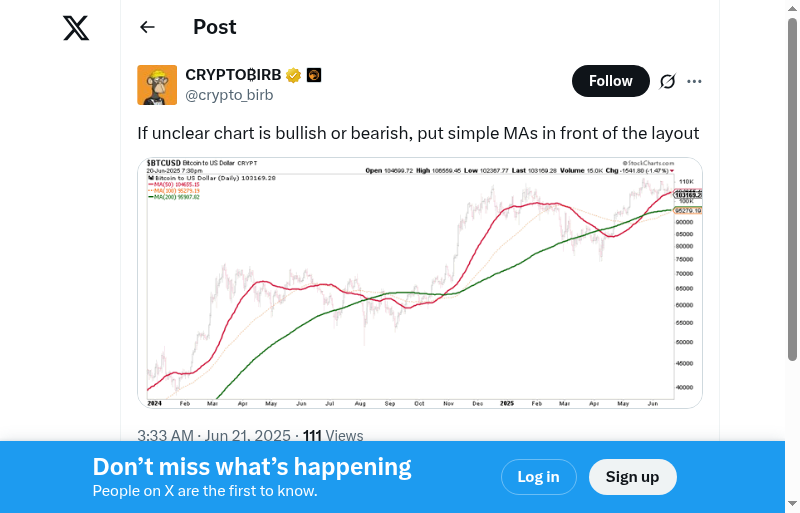Click the CRYPTOBIRB display name
800x513 pixels.
(x=233, y=75)
